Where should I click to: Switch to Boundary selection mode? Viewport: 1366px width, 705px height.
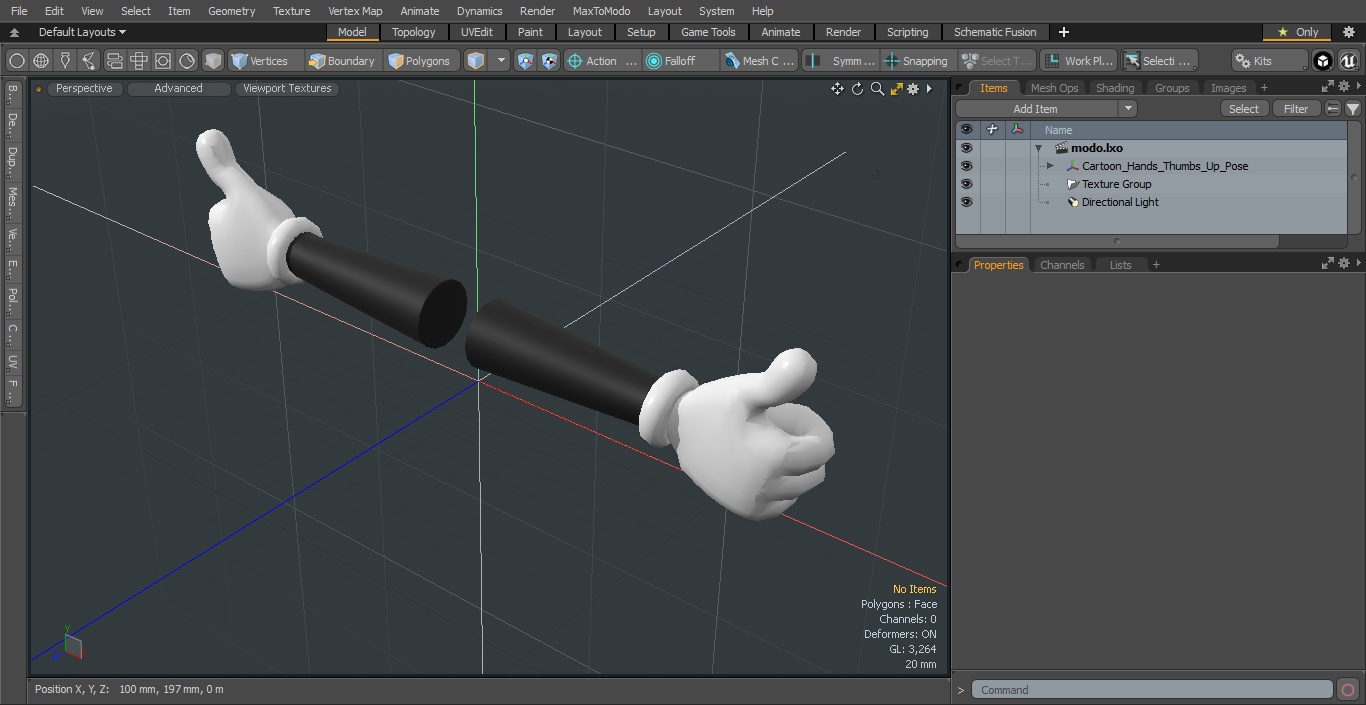pos(342,61)
